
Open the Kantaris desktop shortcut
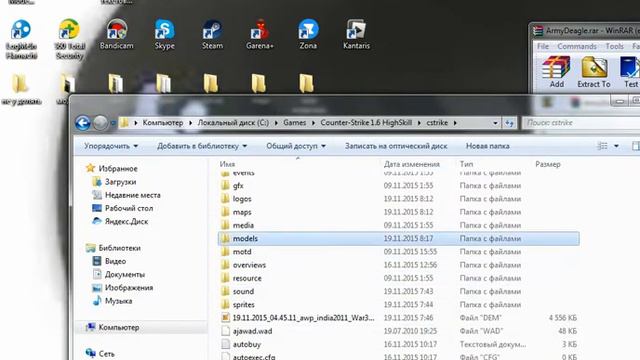pyautogui.click(x=356, y=35)
